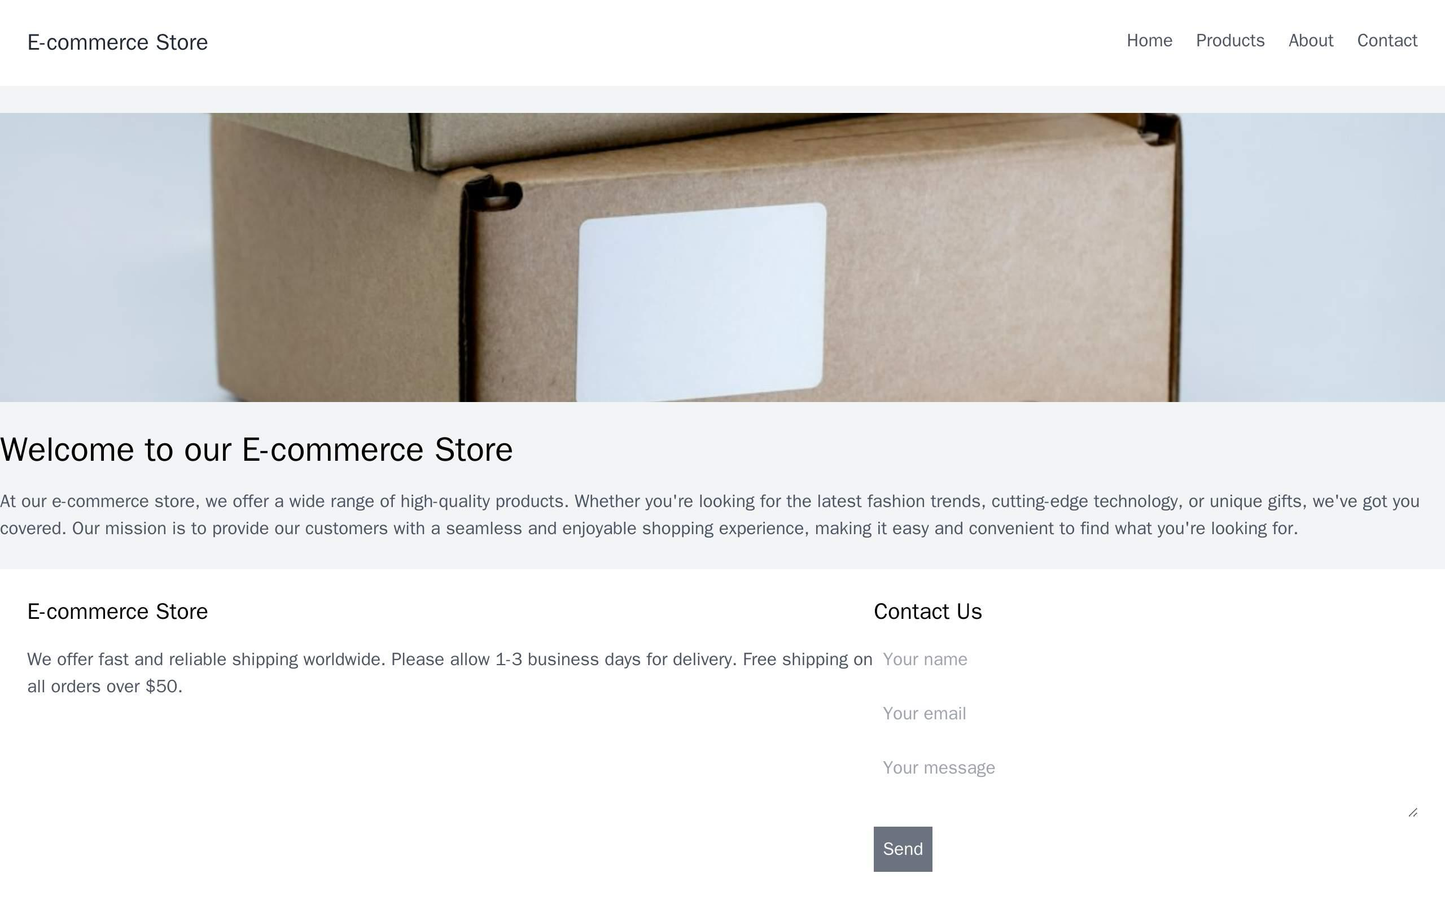
Task: Click the Home navigation link
Action: click(x=1150, y=41)
